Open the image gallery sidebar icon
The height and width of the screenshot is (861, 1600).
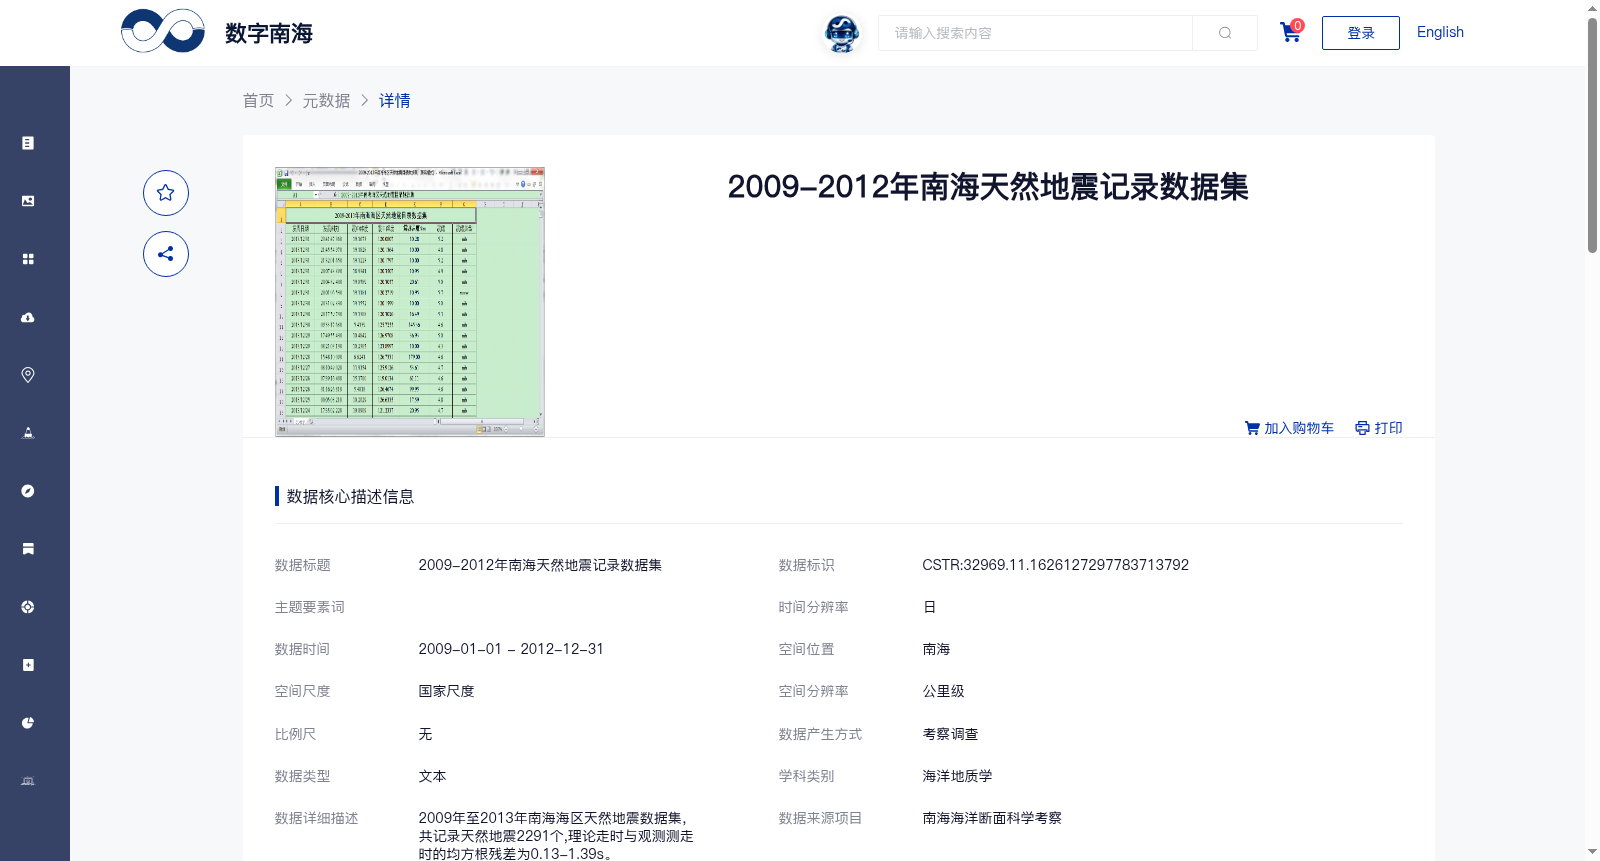[28, 201]
